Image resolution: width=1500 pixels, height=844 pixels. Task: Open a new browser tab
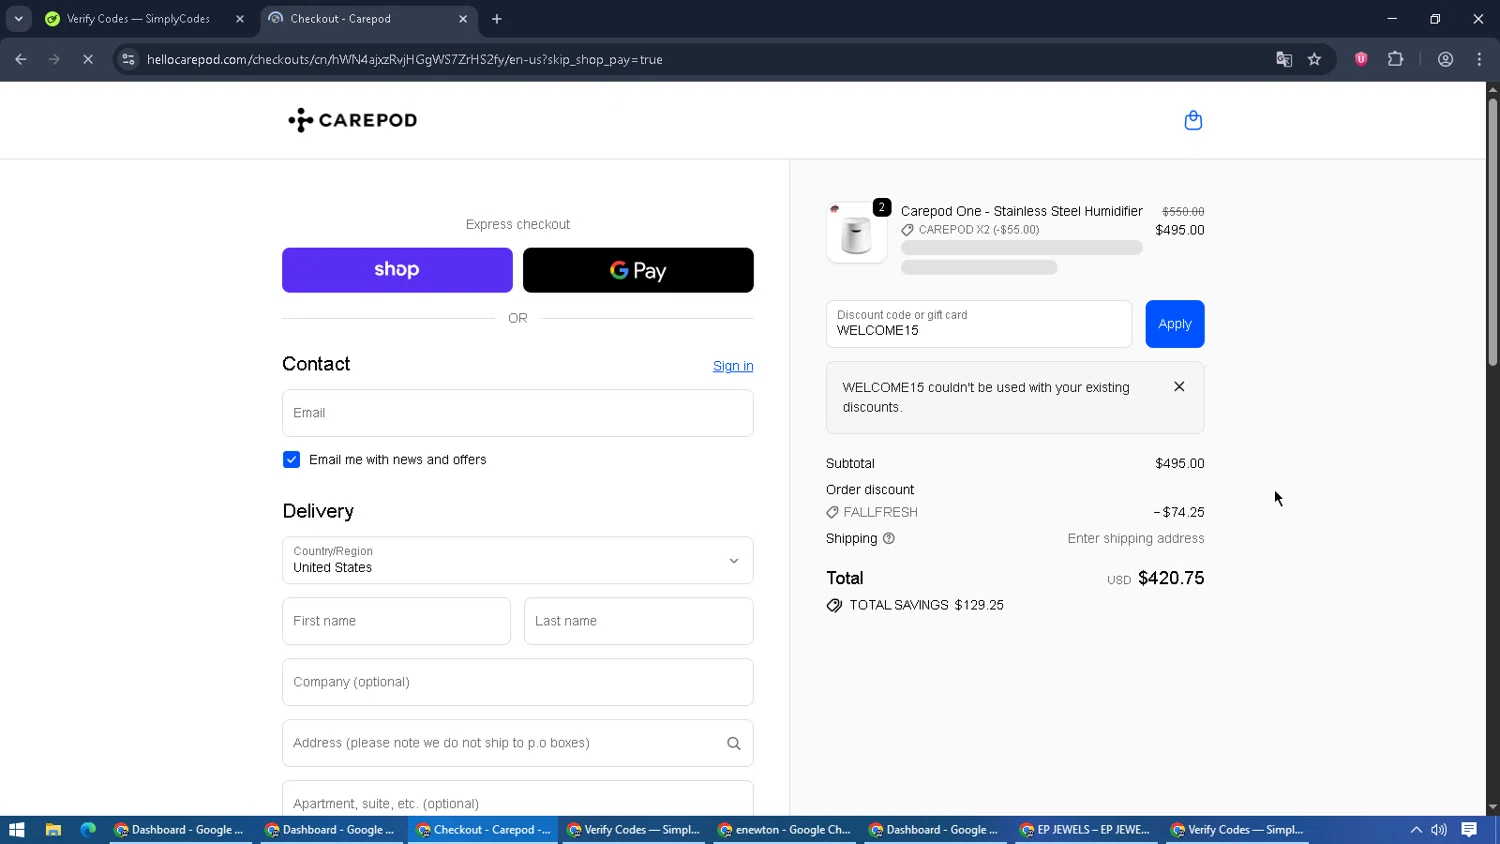pos(497,18)
